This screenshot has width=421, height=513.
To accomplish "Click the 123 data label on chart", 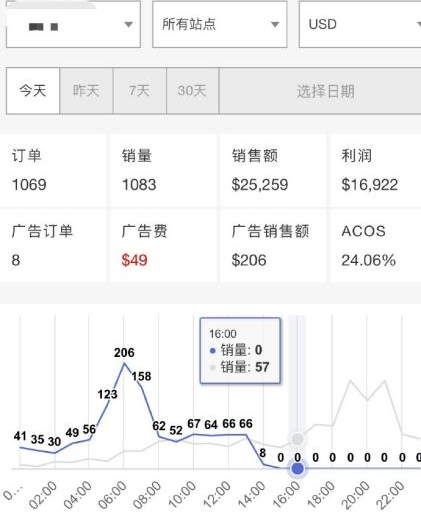I will tap(107, 394).
